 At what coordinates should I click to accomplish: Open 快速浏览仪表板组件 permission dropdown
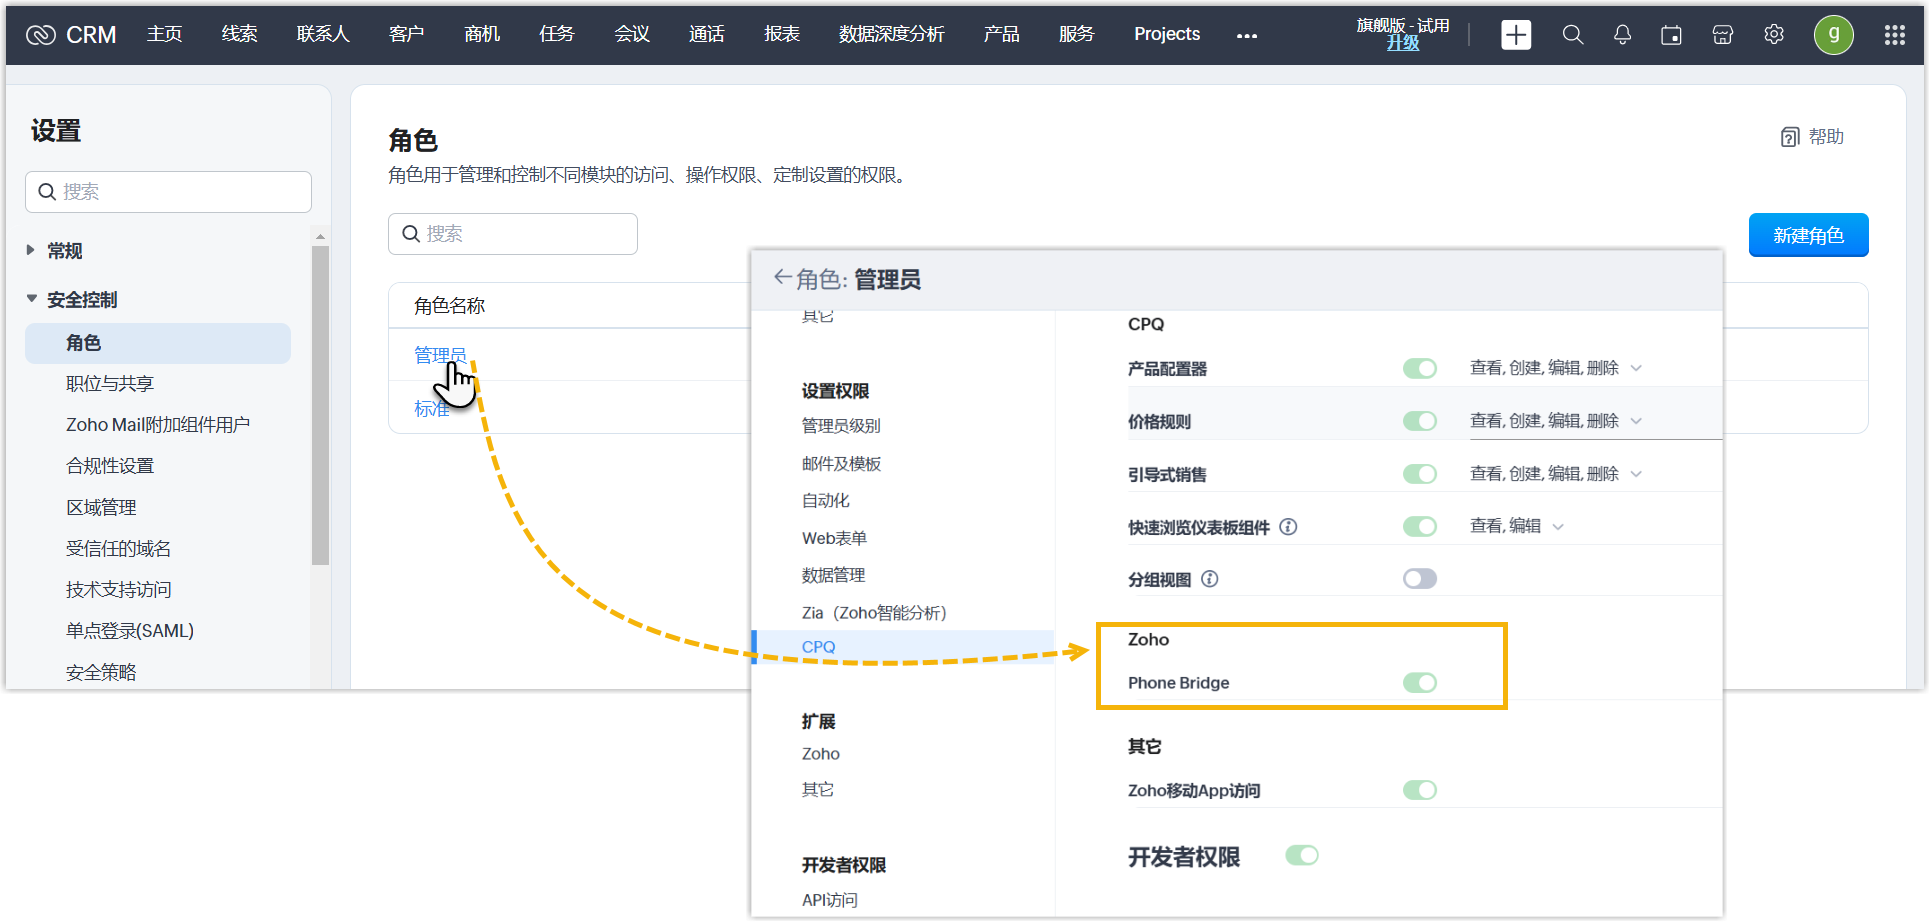point(1558,526)
